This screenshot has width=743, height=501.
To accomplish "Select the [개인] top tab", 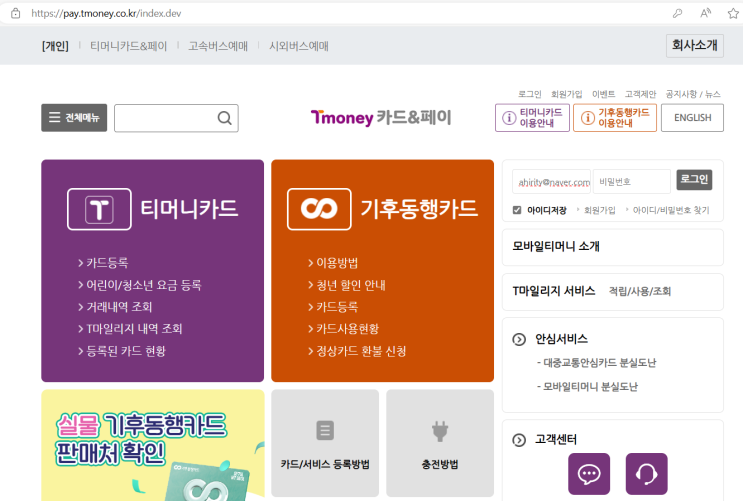I will point(55,46).
